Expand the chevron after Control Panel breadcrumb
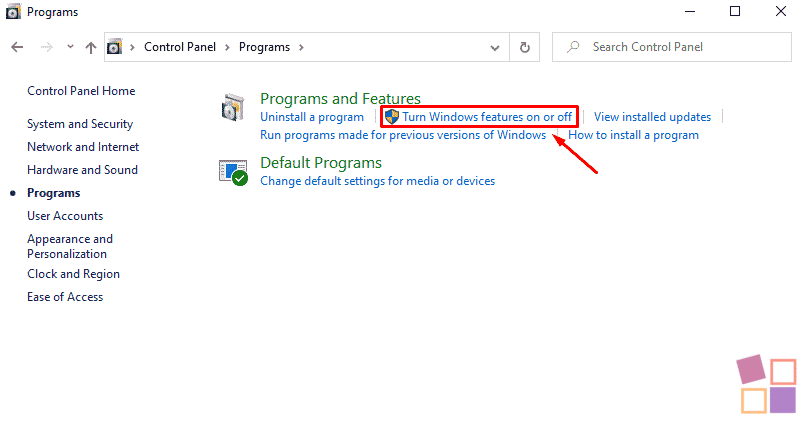Viewport: 801px width, 425px height. click(x=227, y=48)
